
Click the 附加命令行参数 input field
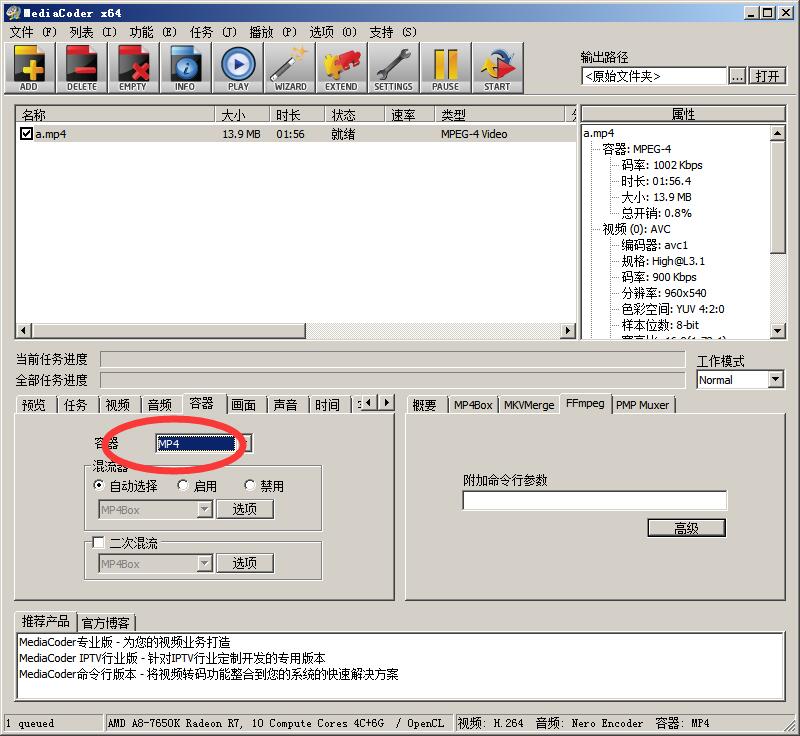coord(594,500)
